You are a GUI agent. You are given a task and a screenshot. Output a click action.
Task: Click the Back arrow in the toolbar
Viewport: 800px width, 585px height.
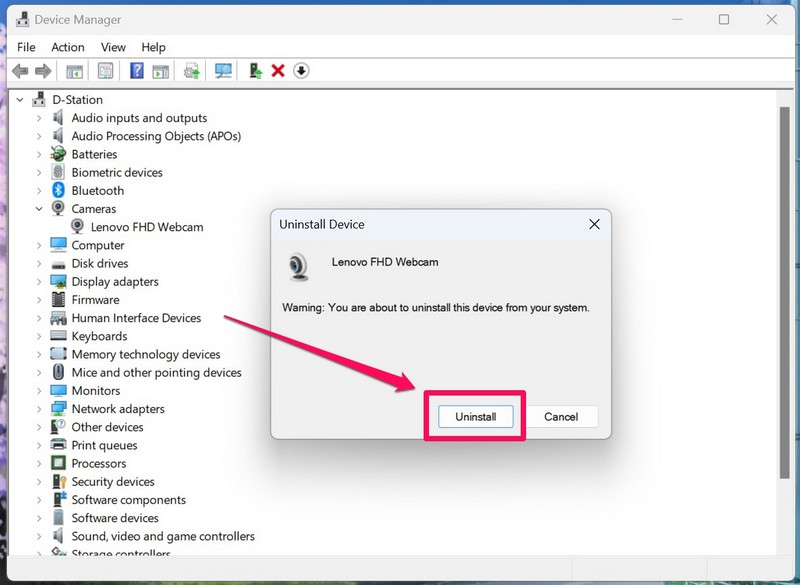(20, 71)
